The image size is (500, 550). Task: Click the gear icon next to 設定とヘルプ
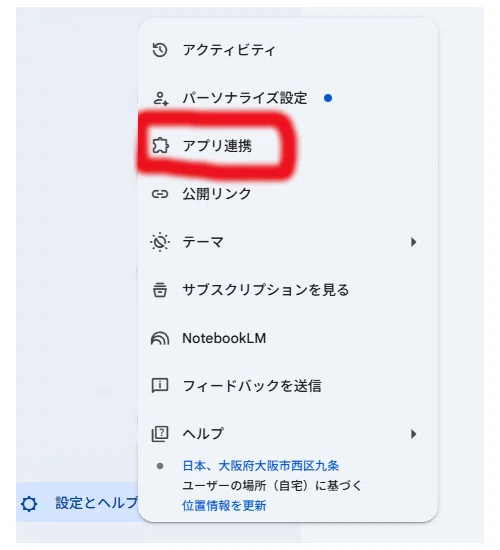click(29, 504)
